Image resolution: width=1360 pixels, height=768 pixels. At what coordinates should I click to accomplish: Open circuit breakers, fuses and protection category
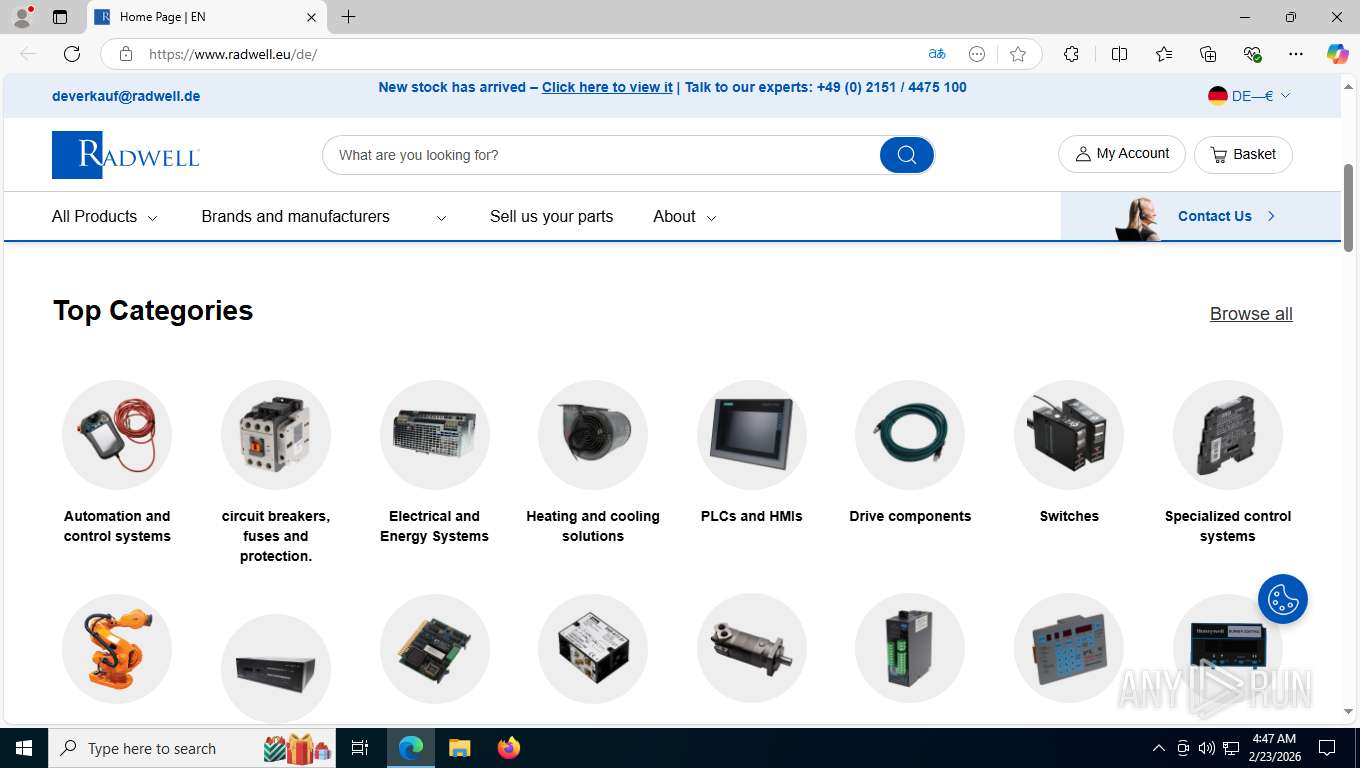pyautogui.click(x=276, y=472)
